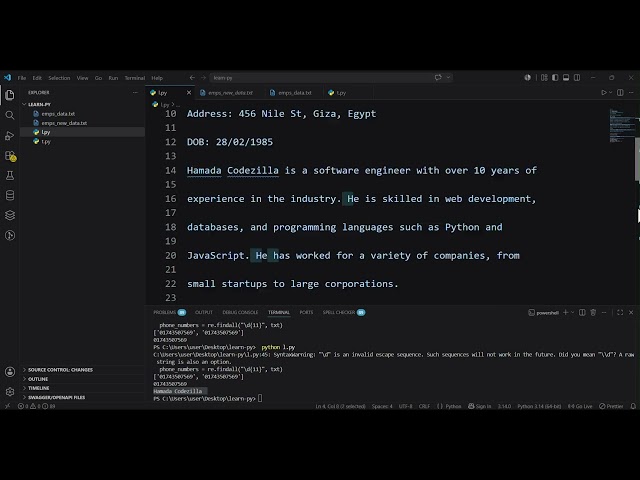This screenshot has height=480, width=640.
Task: Go forward with the right arrow in title bar
Action: tap(203, 78)
